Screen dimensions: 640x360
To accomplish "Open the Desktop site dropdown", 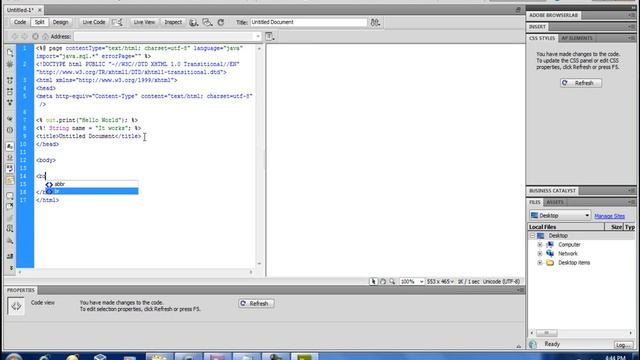I will tap(560, 216).
